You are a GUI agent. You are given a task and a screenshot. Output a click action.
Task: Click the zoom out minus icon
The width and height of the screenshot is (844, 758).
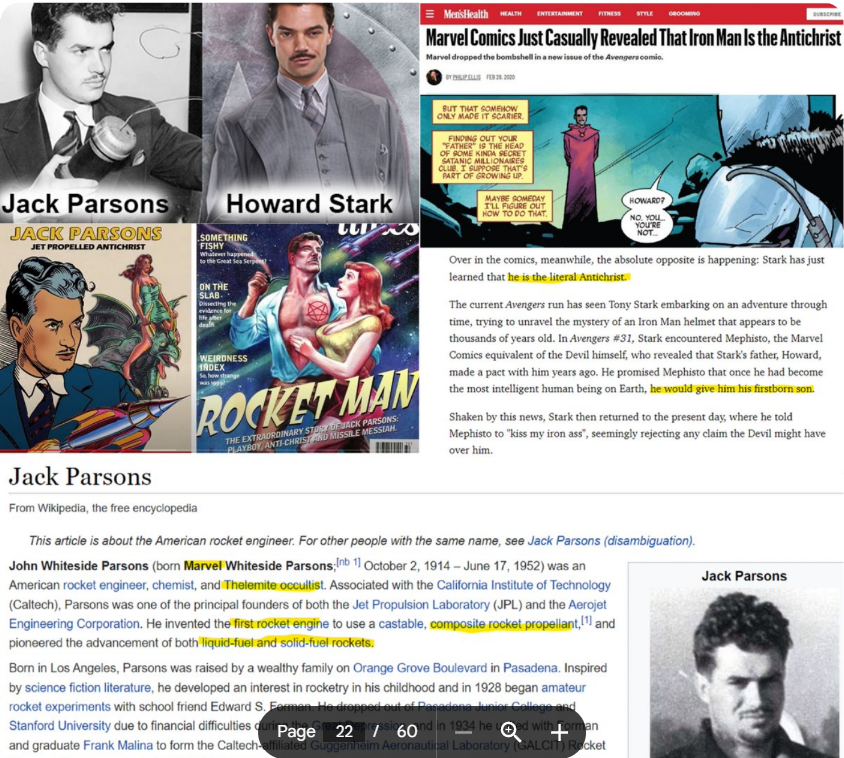pyautogui.click(x=463, y=732)
